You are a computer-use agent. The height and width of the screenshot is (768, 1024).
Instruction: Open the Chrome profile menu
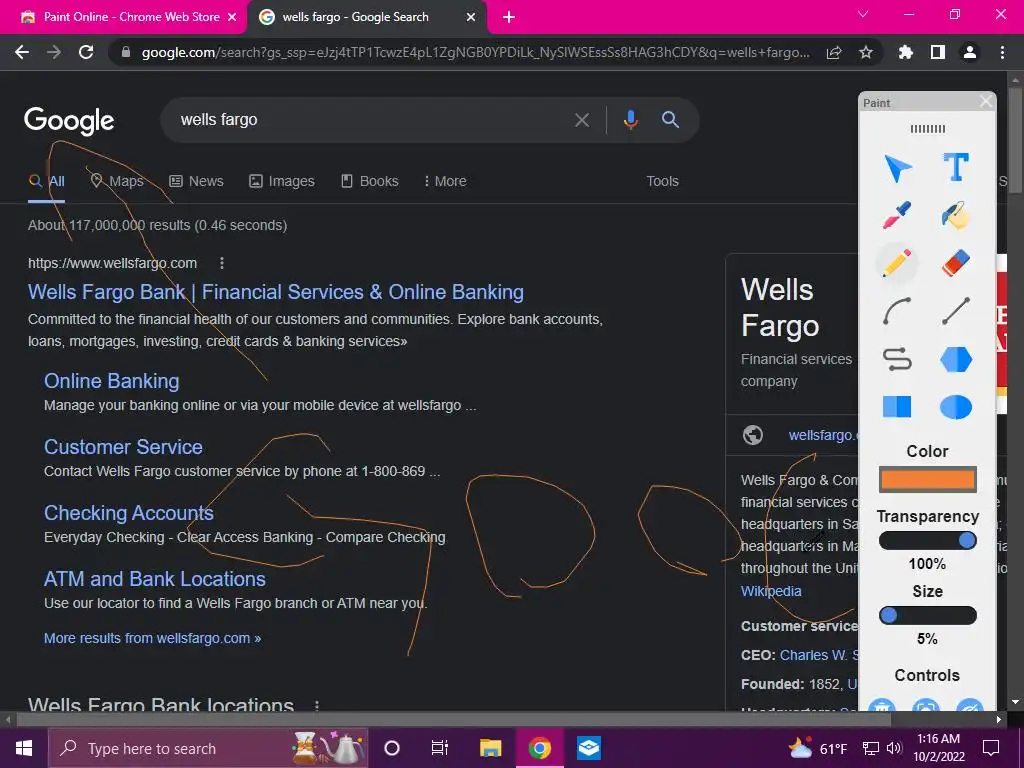970,52
